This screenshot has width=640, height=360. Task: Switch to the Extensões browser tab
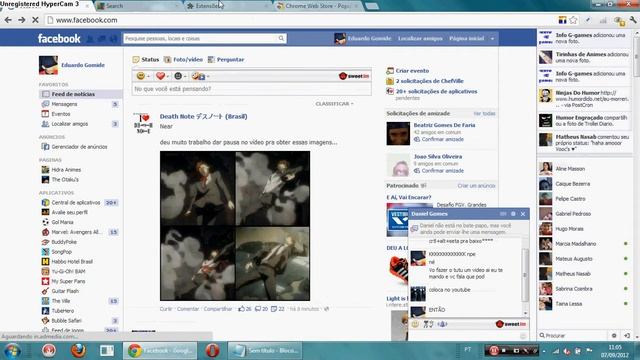pos(227,6)
